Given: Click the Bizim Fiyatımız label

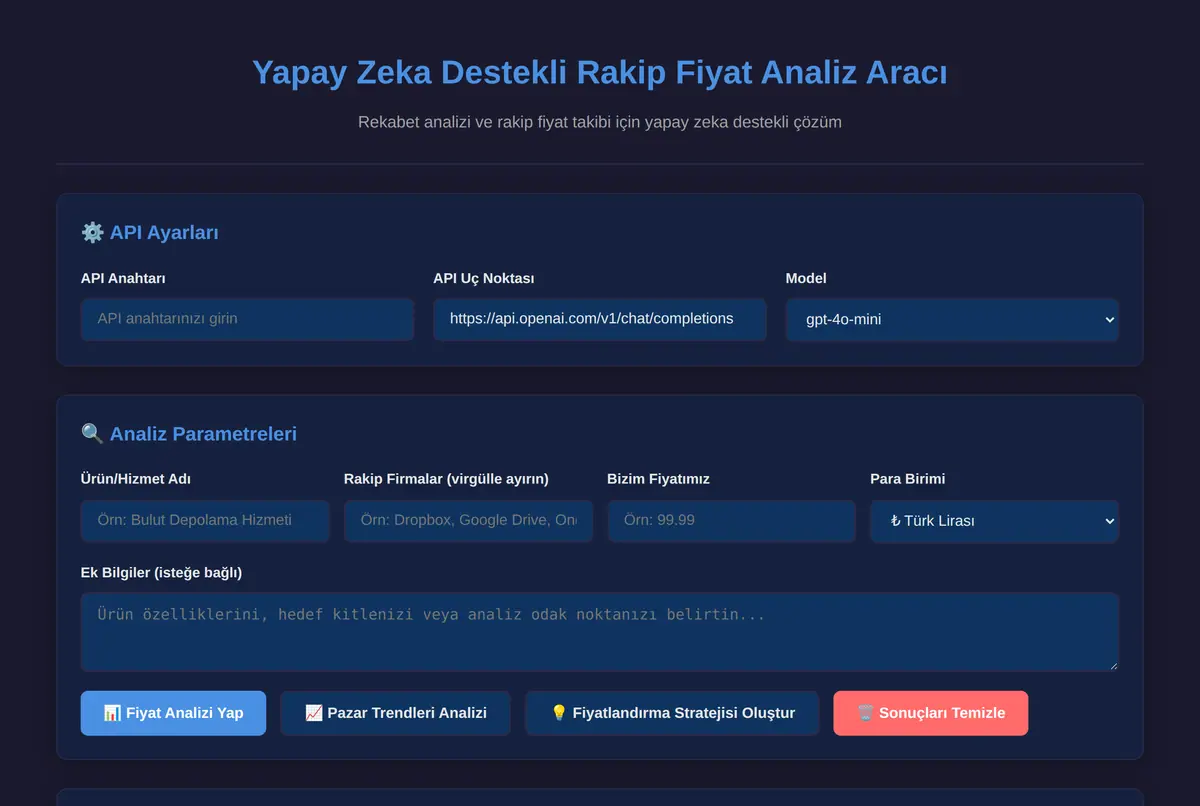Looking at the screenshot, I should click(x=658, y=479).
